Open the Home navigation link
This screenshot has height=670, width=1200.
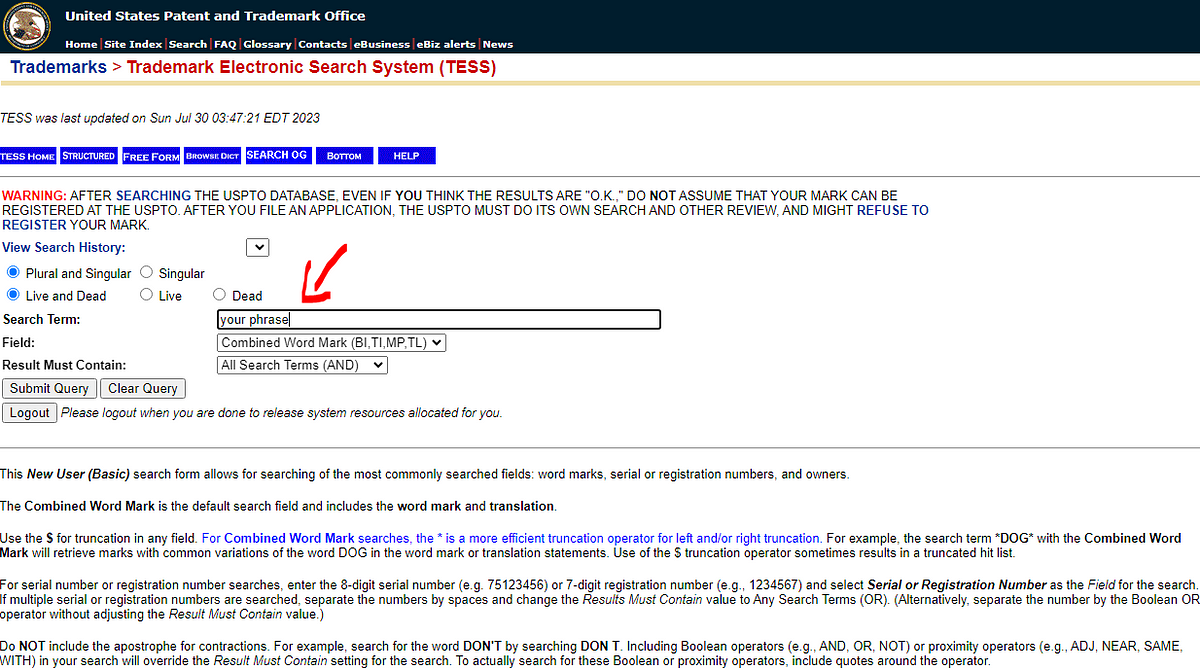(81, 44)
